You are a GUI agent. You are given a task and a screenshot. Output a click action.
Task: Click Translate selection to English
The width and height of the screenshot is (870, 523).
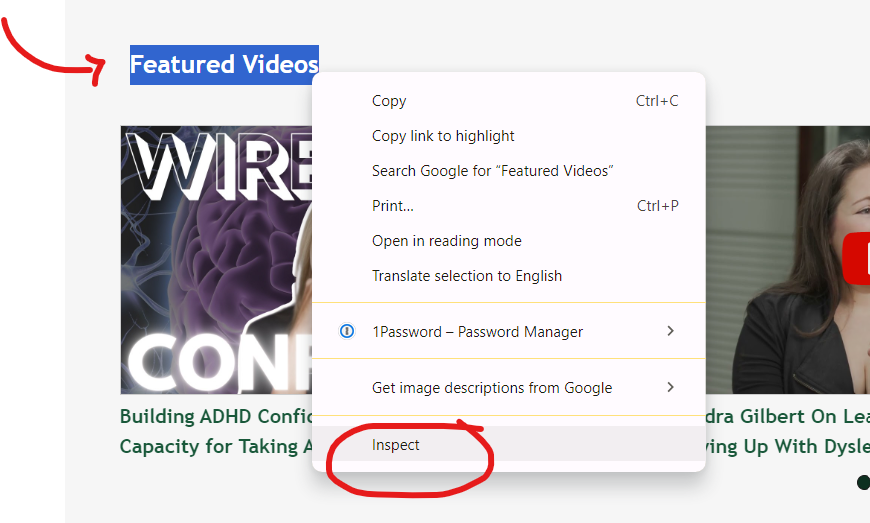click(466, 276)
